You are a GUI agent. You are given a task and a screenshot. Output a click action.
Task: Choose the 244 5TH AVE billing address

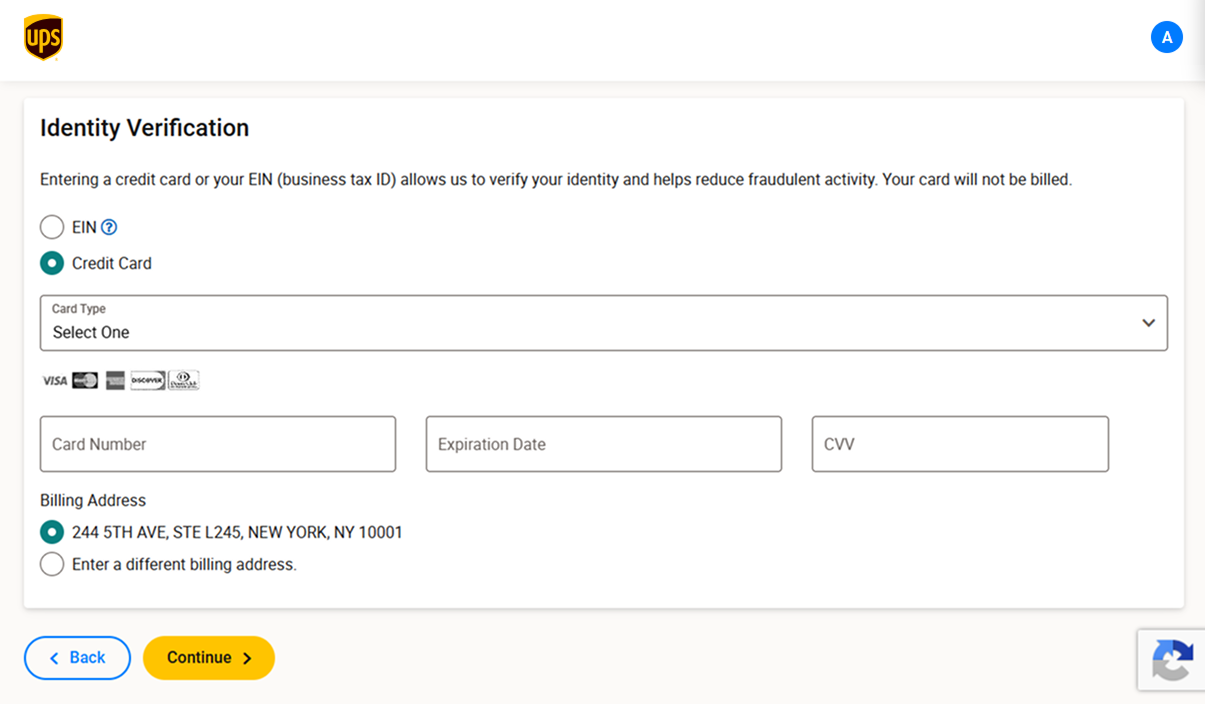pos(52,532)
